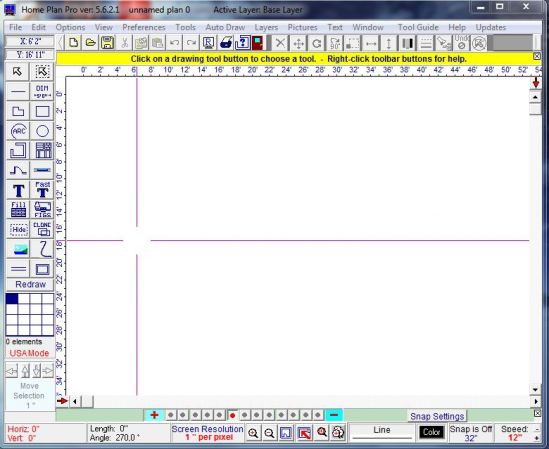Click the Line style selector
Screen dimensions: 549x449
click(x=382, y=433)
